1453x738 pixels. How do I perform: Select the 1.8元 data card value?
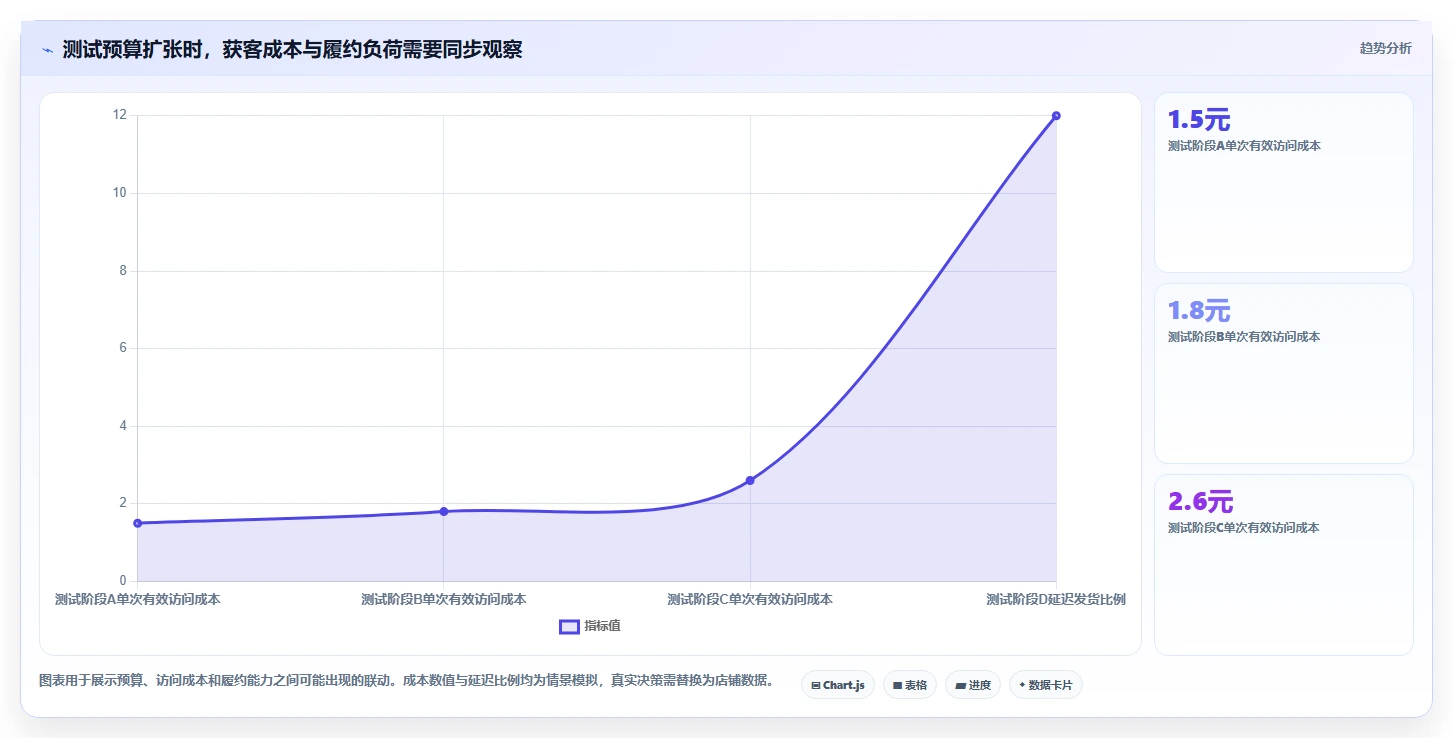coord(1199,311)
